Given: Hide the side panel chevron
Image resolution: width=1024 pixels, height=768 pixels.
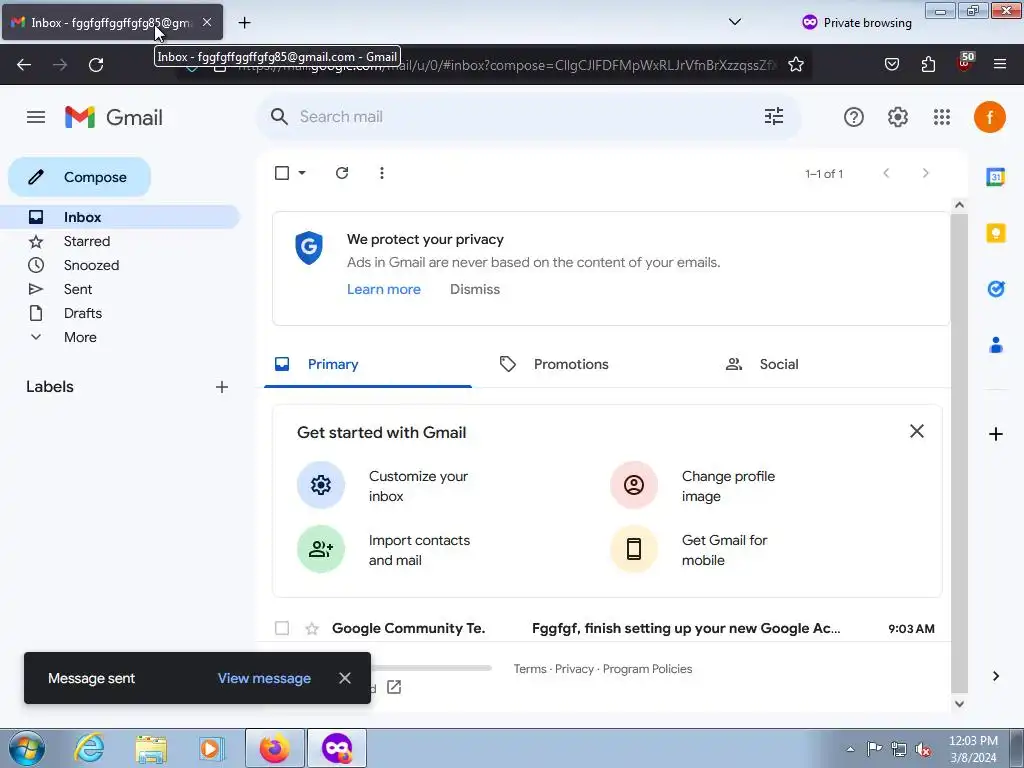Looking at the screenshot, I should [995, 676].
